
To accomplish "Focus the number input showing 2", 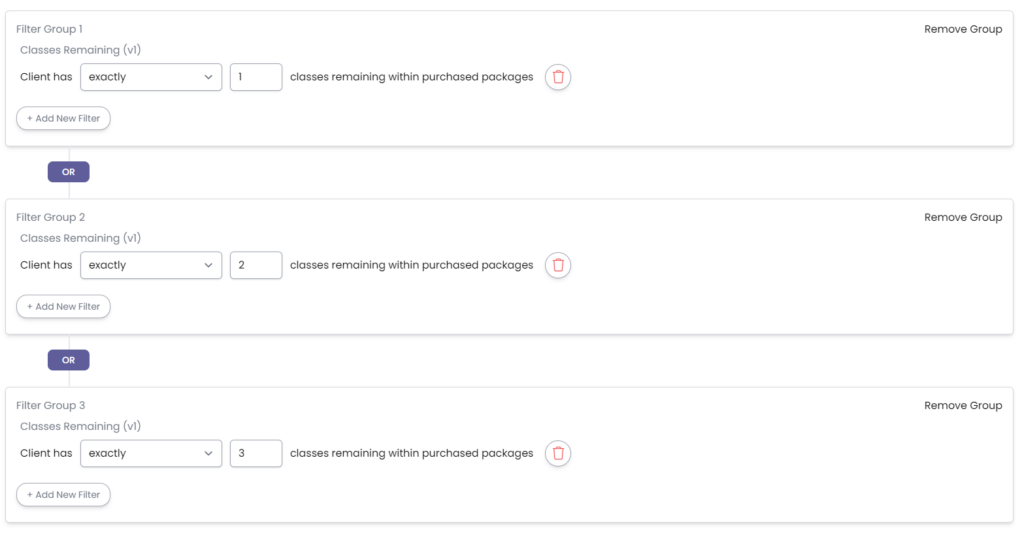I will tap(256, 265).
